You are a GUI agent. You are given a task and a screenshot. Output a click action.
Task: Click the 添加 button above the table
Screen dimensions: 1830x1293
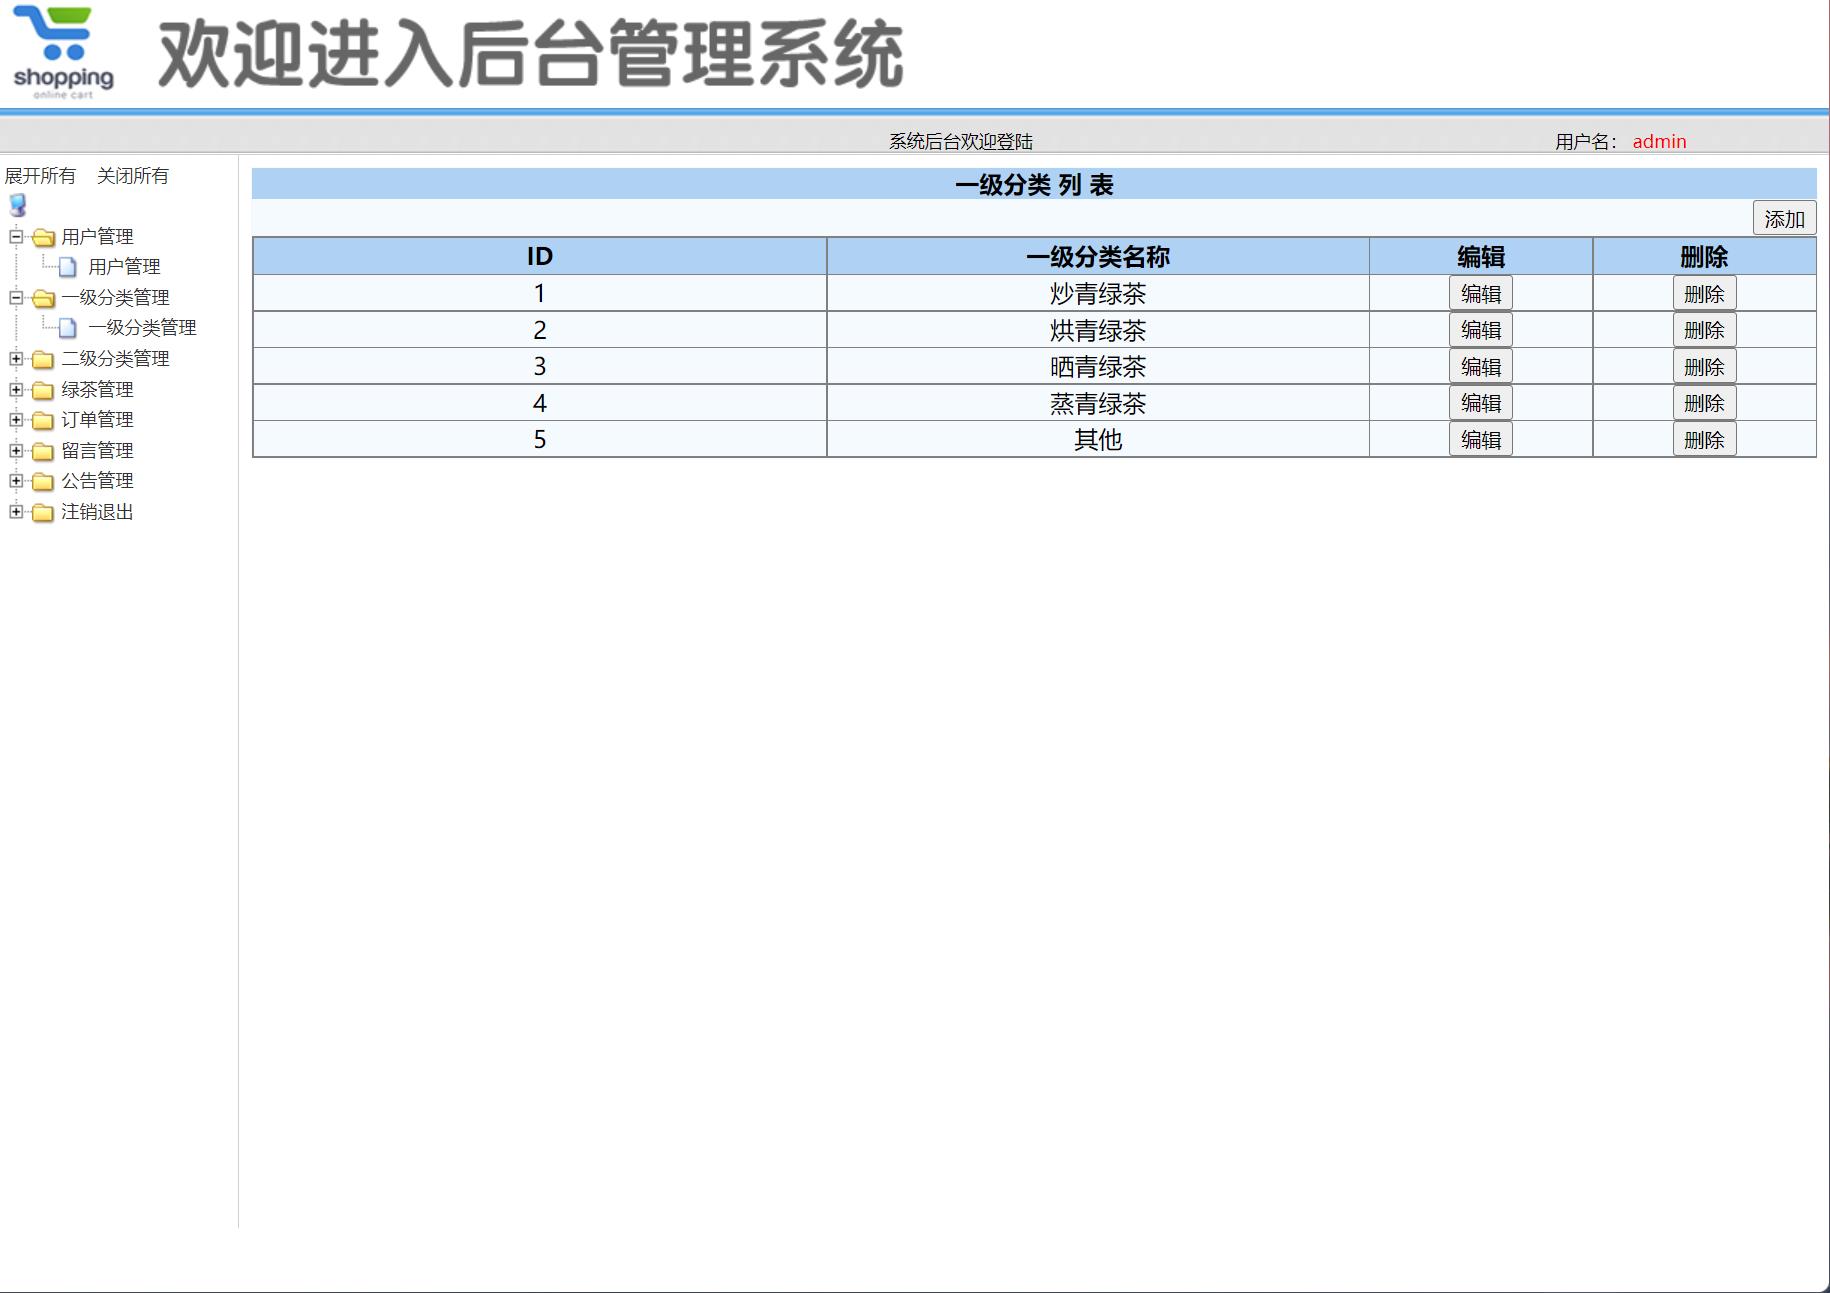pos(1785,217)
